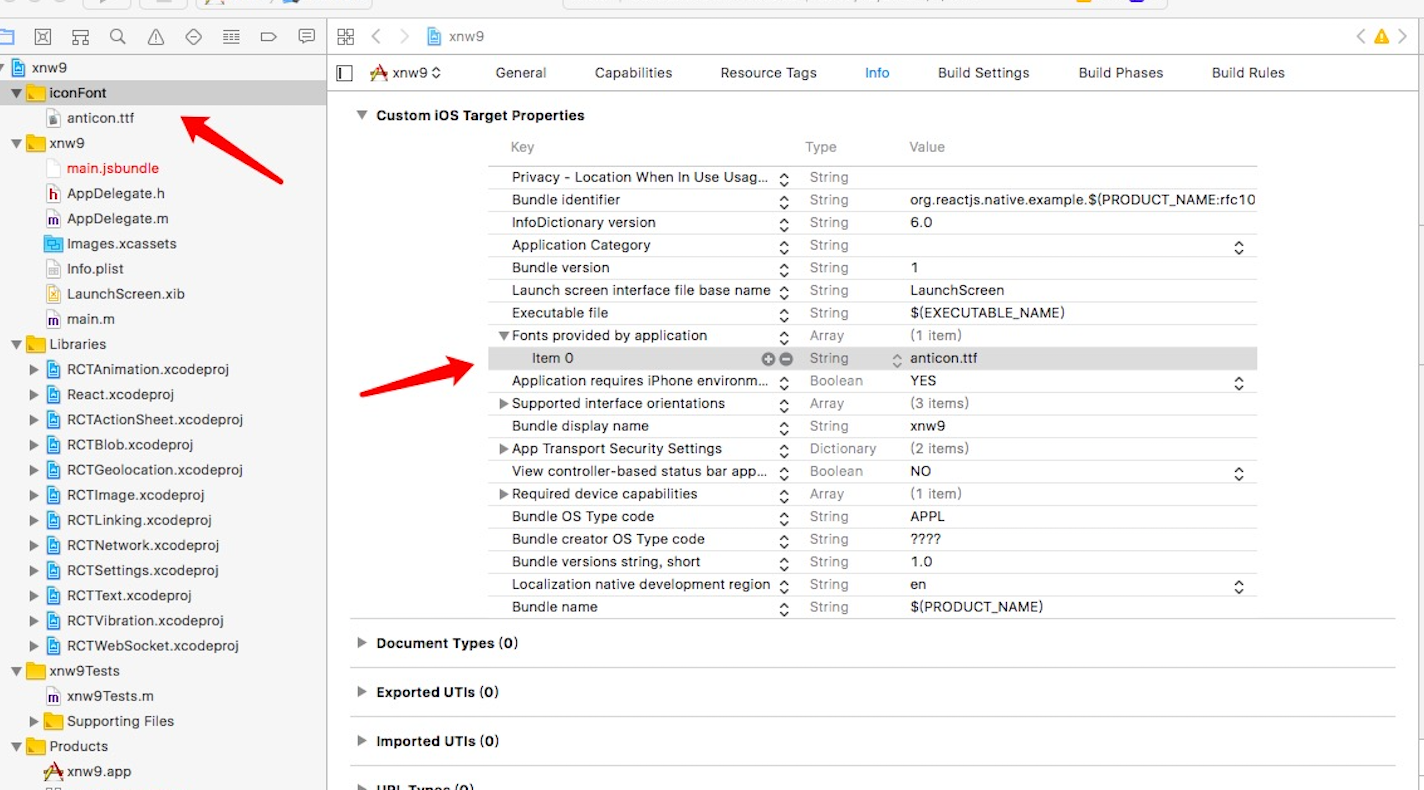Screen dimensions: 1424x790
Task: Open xnw9Tests.m file
Action: tap(110, 696)
